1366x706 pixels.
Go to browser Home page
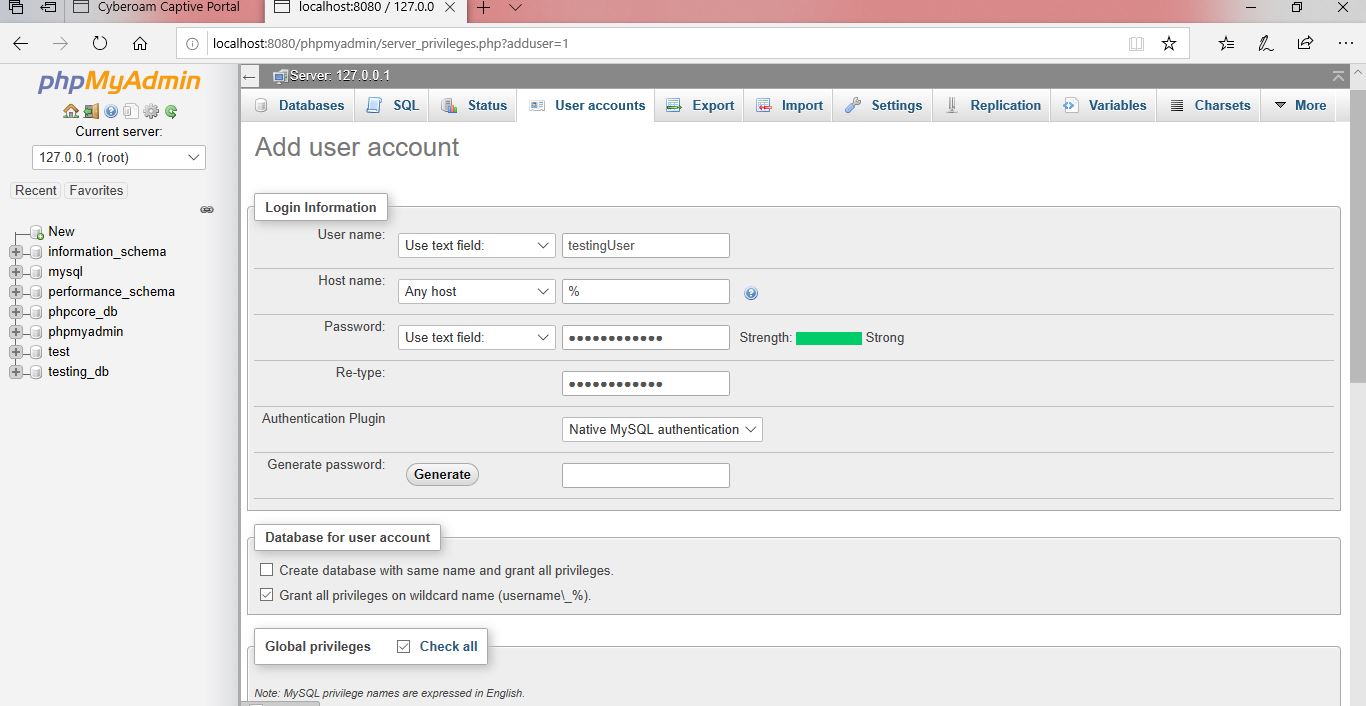[140, 43]
